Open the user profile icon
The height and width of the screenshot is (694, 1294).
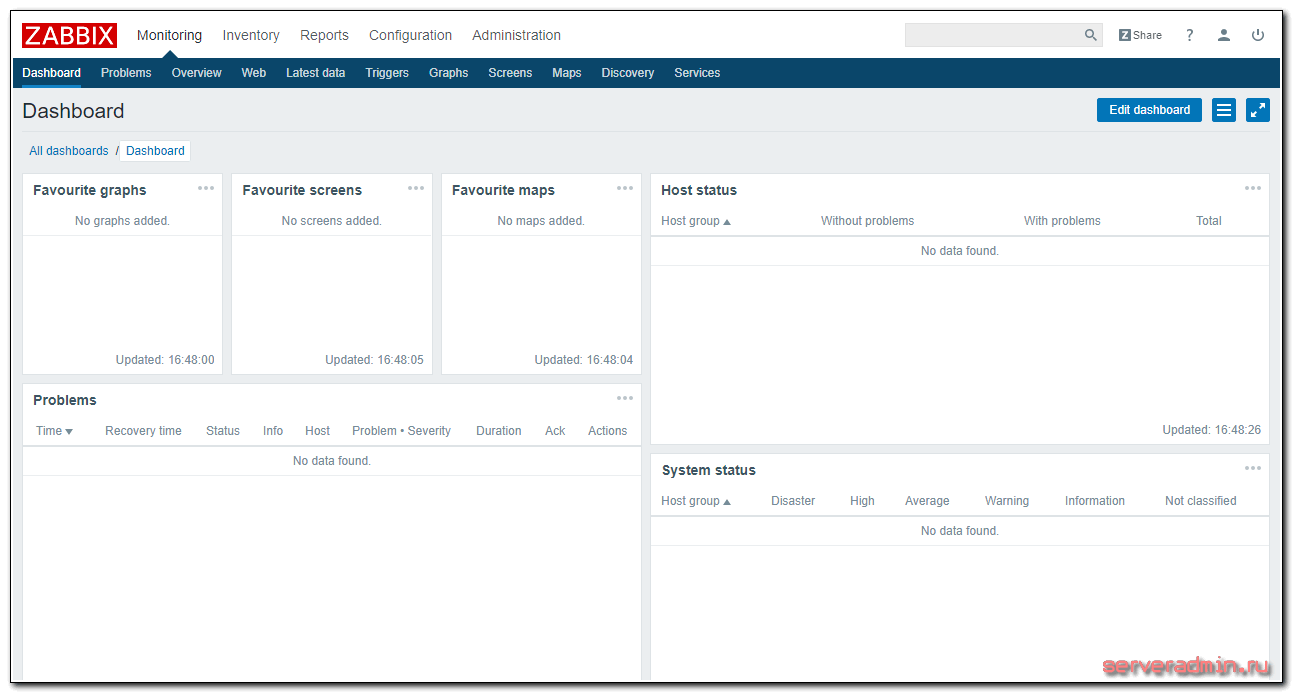point(1223,35)
